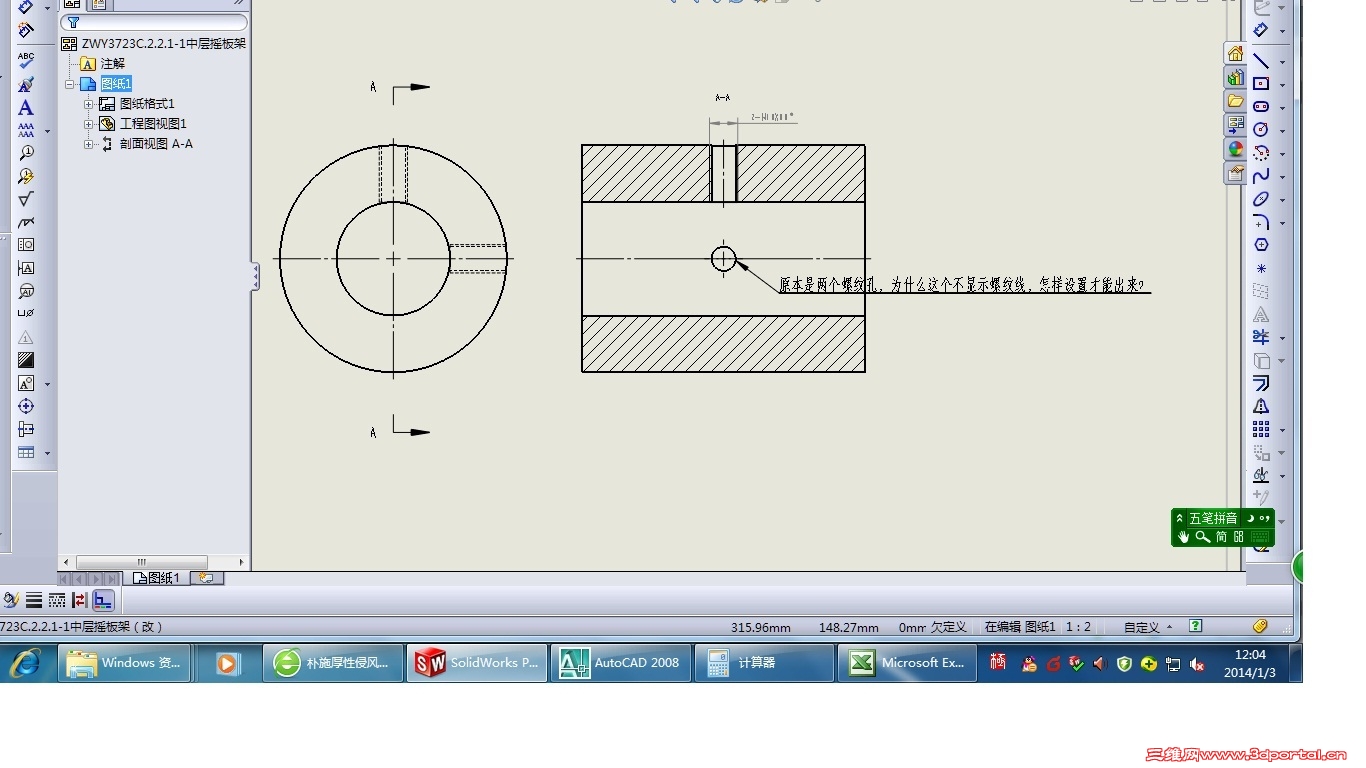Image resolution: width=1366 pixels, height=768 pixels.
Task: Insert a Note with the A tool
Action: [x=26, y=108]
